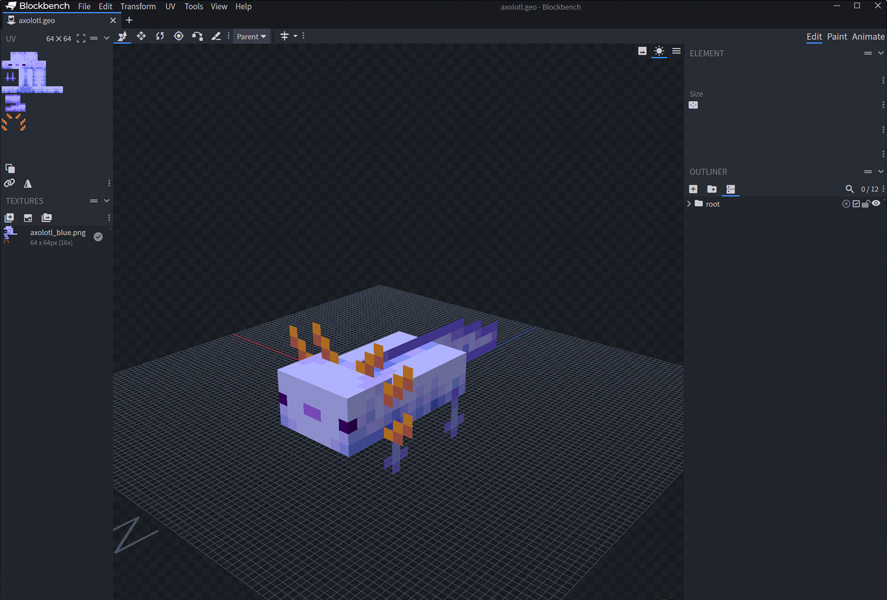This screenshot has width=887, height=600.
Task: Open Textures toolbar more options
Action: point(109,218)
